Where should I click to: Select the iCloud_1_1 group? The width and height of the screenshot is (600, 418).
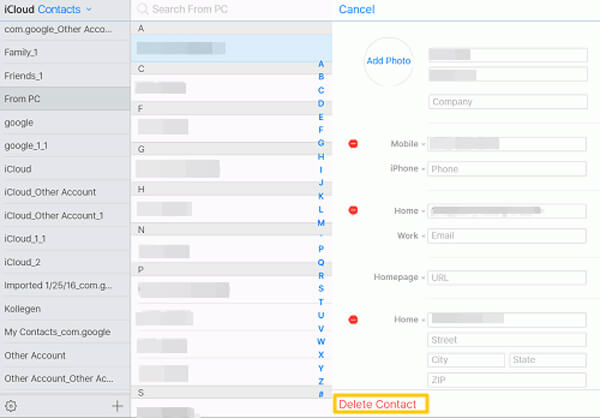pyautogui.click(x=65, y=239)
